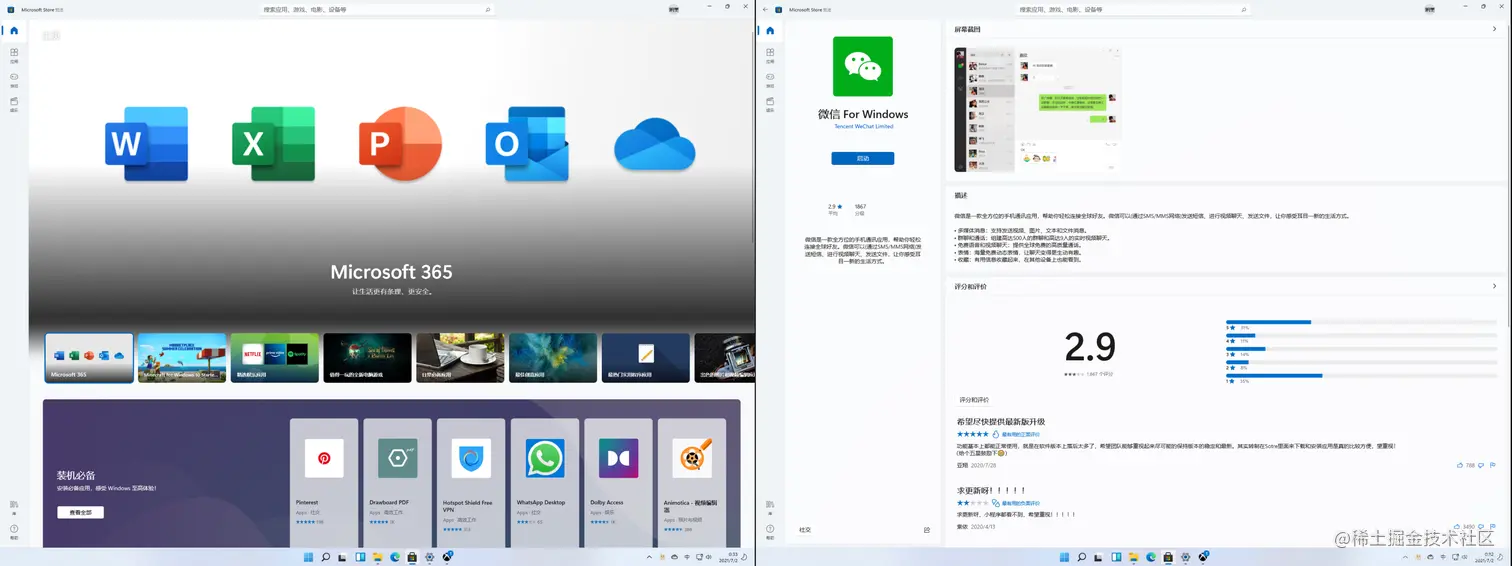Open the Animotica video editor card
1512x566 pixels.
(692, 482)
